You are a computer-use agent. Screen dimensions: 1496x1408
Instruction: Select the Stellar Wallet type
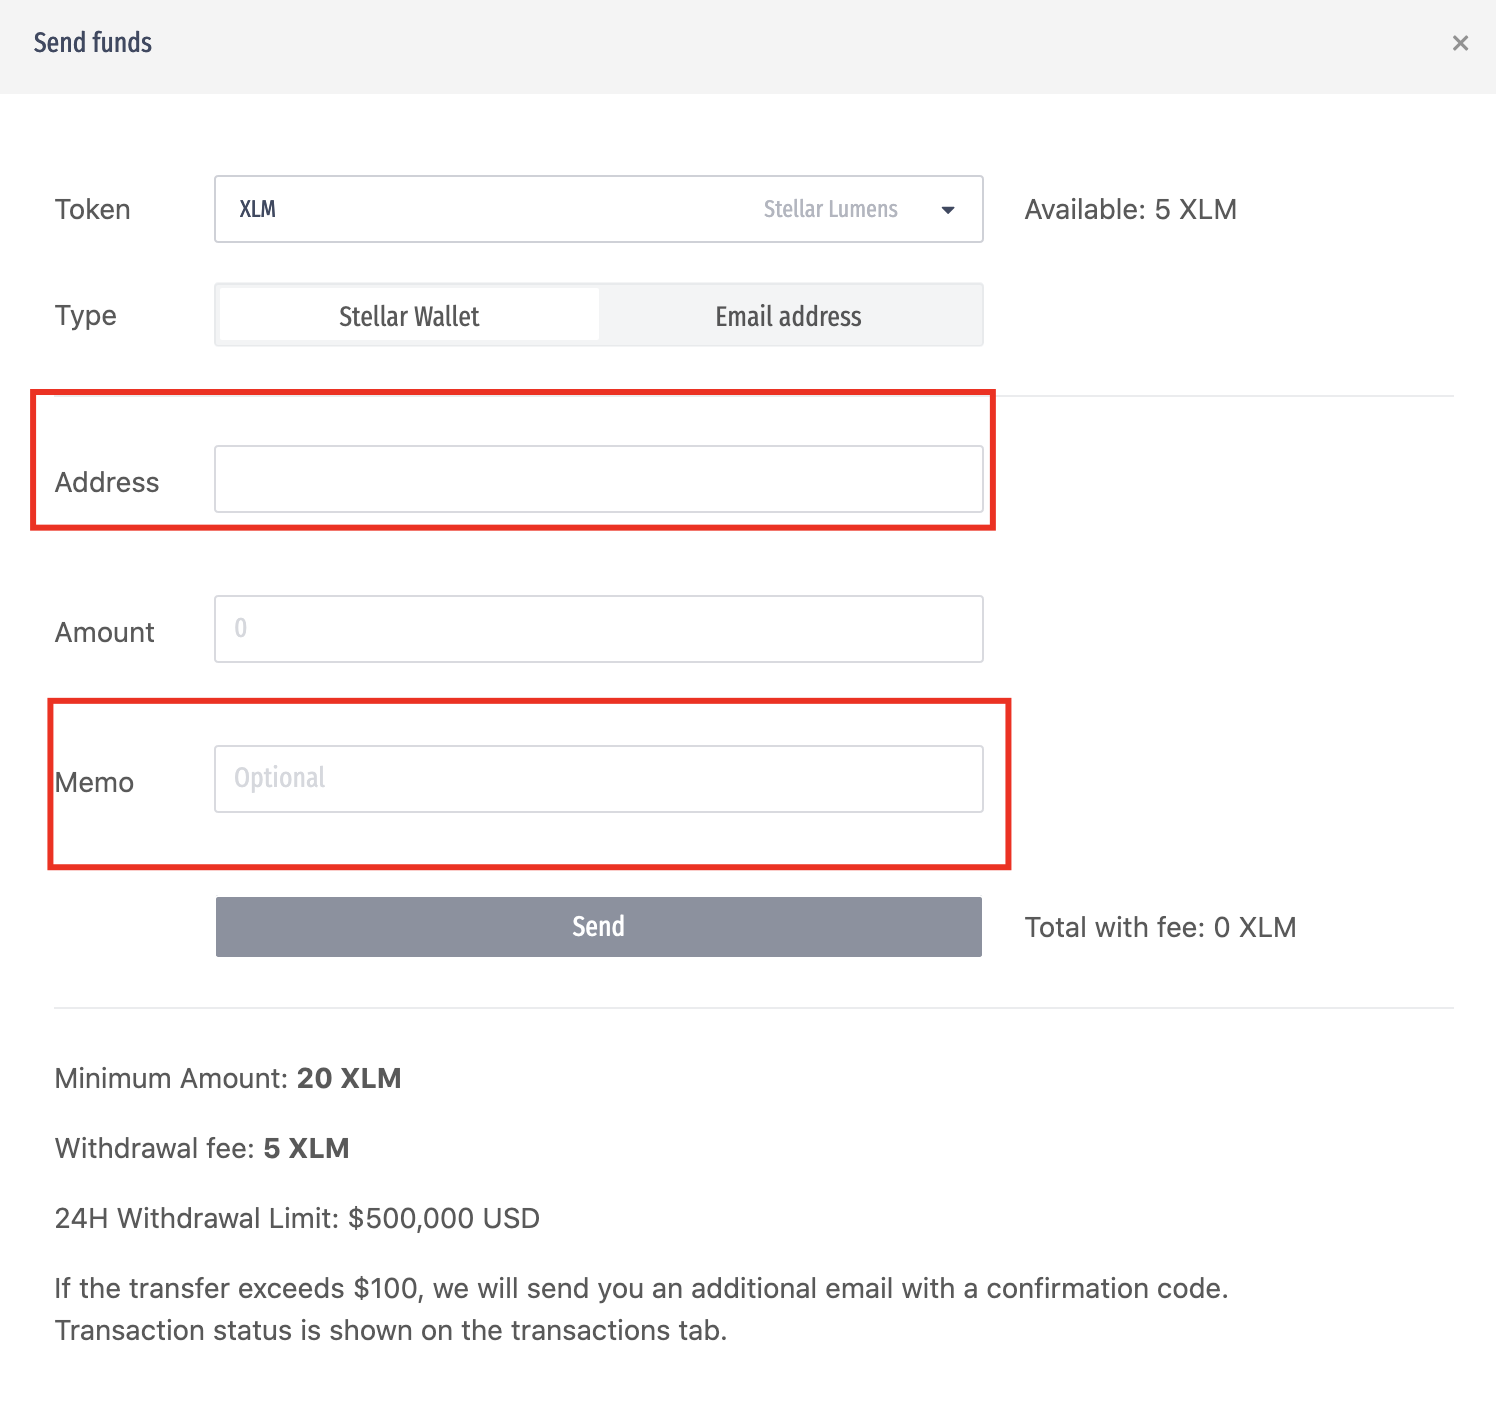pos(409,316)
